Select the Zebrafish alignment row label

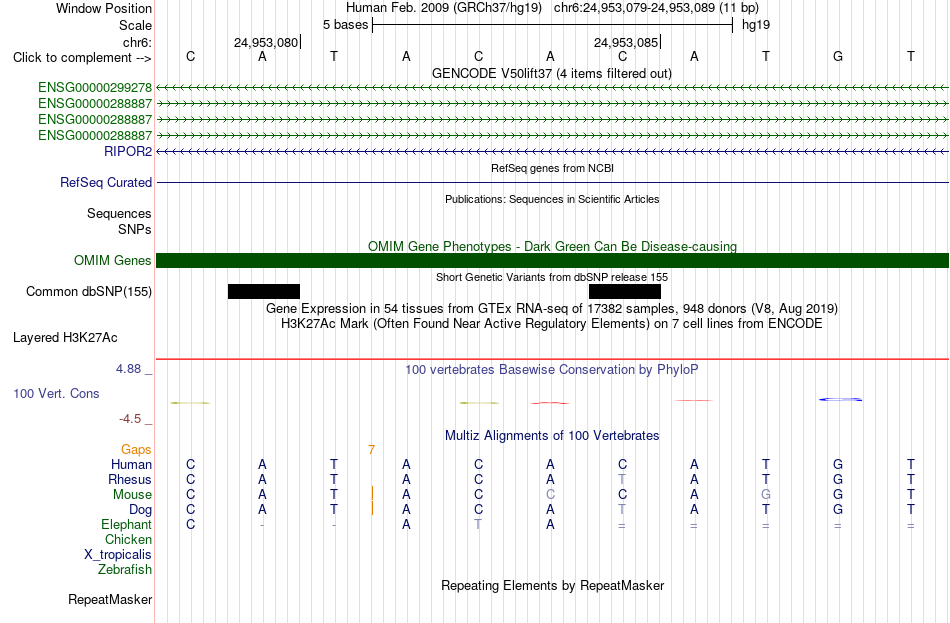click(x=125, y=570)
